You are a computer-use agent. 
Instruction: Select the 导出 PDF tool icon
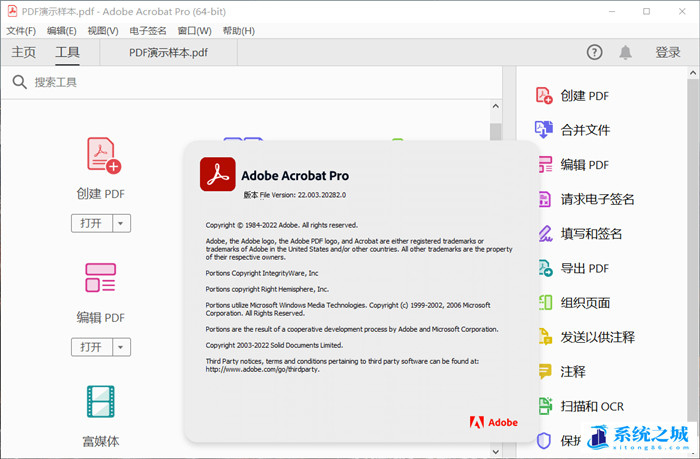pos(544,268)
